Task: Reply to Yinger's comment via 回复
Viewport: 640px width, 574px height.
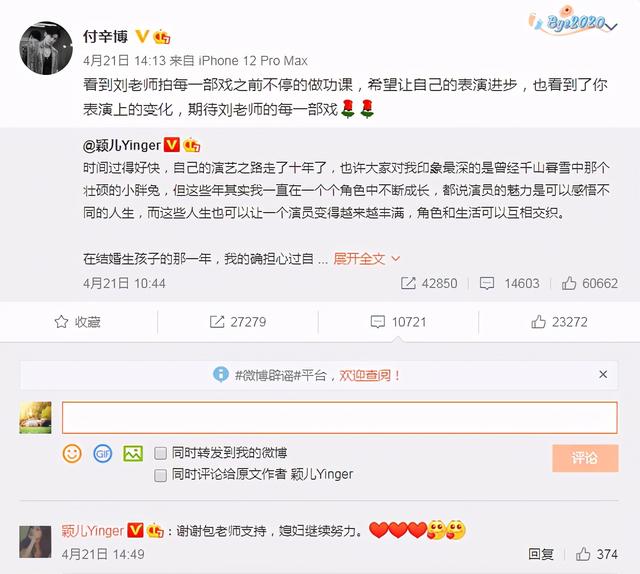Action: tap(541, 554)
